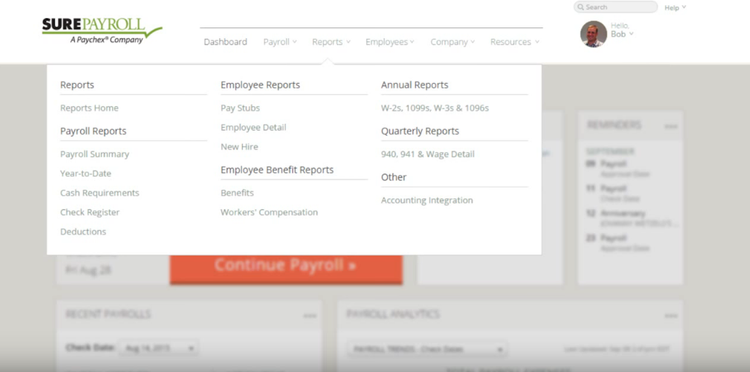The width and height of the screenshot is (750, 372).
Task: Click the Payroll reminder dated 11
Action: click(x=613, y=193)
